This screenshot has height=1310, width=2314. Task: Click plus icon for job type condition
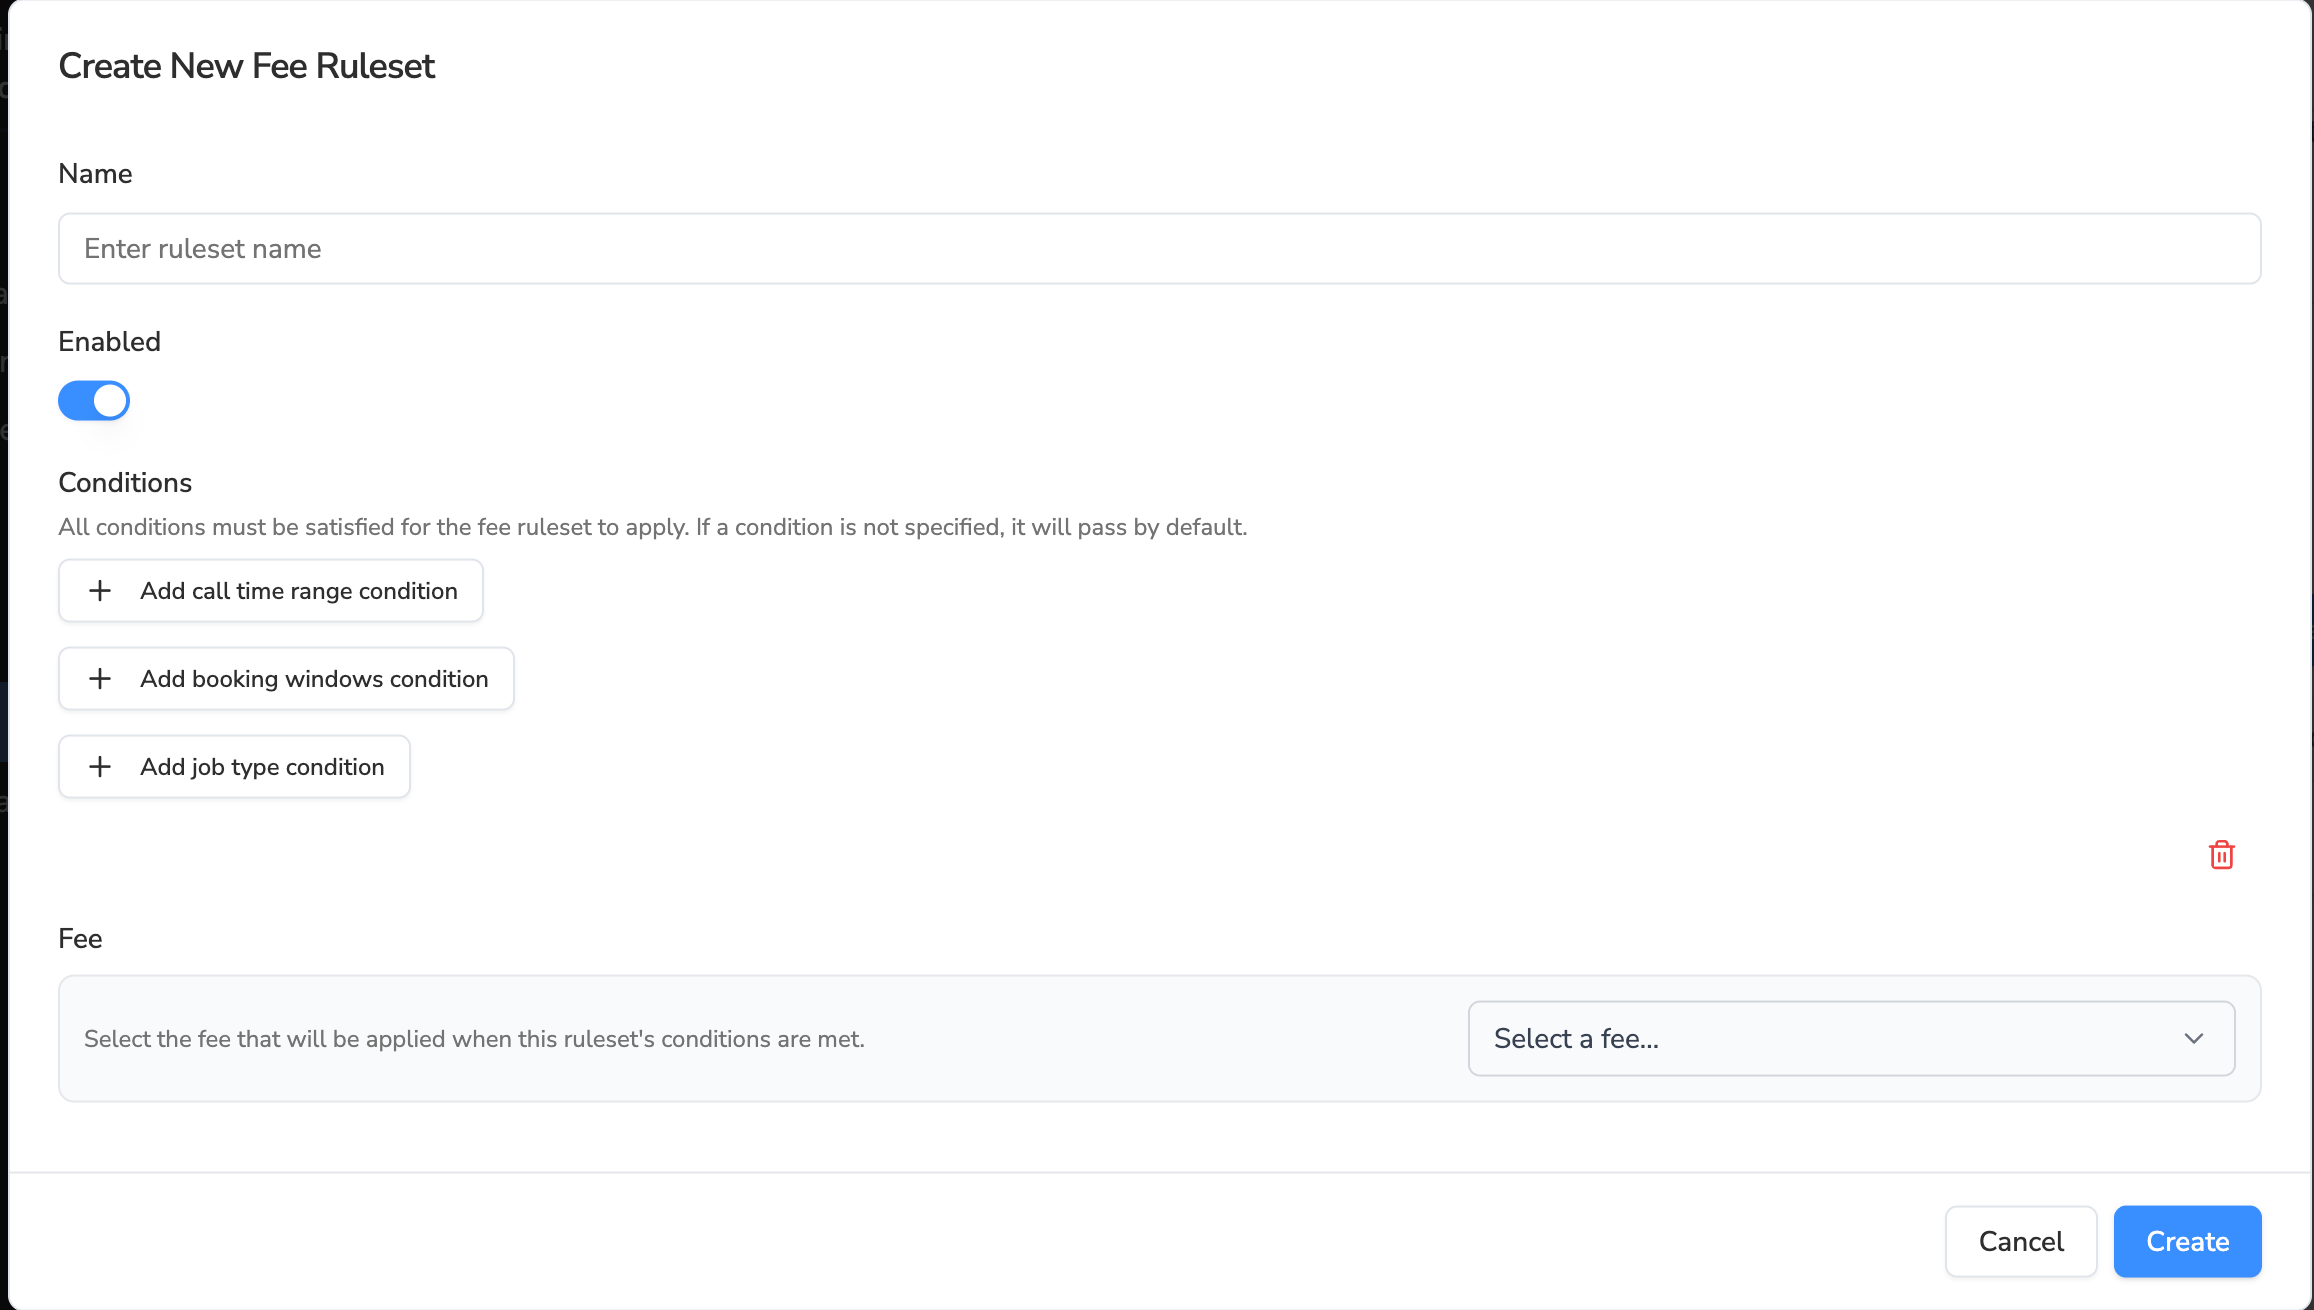point(100,767)
